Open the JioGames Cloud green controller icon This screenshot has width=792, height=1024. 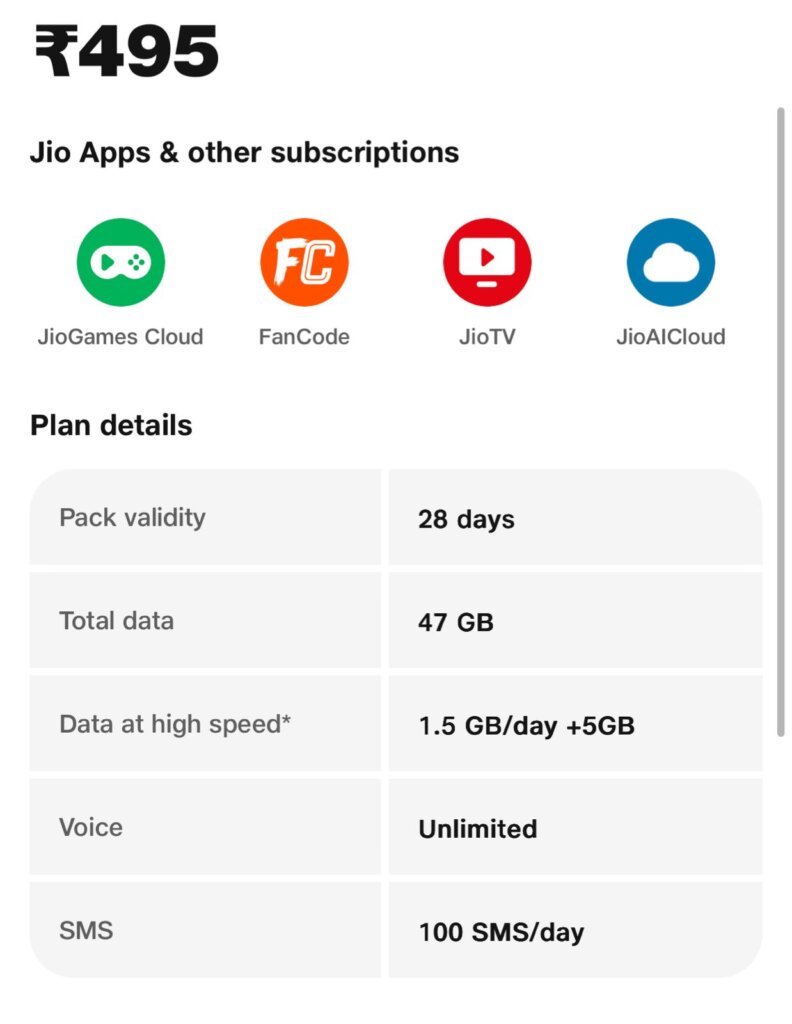coord(121,262)
